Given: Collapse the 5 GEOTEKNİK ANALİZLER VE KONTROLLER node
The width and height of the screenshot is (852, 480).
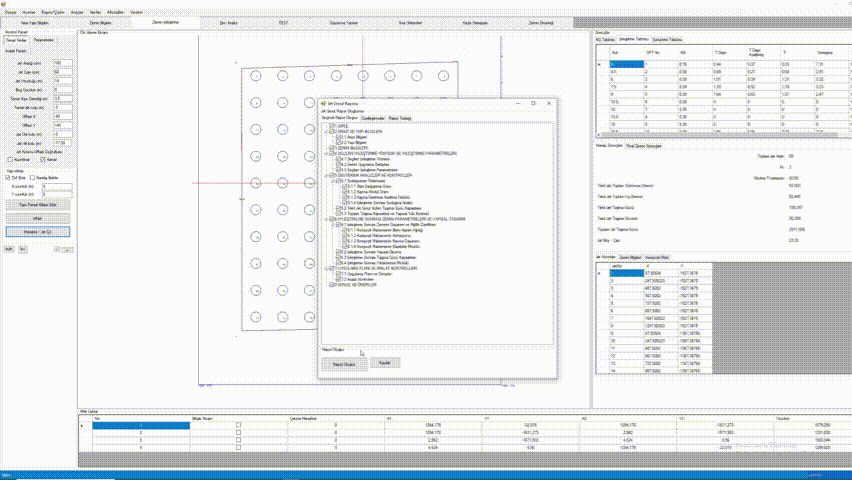Looking at the screenshot, I should coord(325,174).
